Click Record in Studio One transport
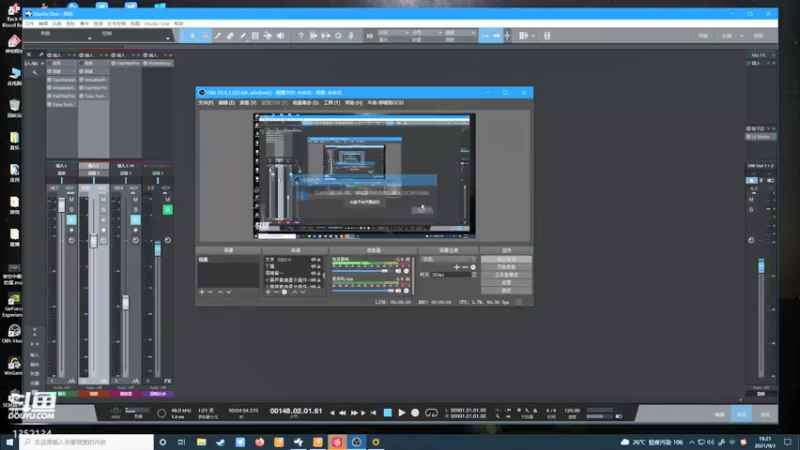Image resolution: width=800 pixels, height=450 pixels. tap(415, 412)
